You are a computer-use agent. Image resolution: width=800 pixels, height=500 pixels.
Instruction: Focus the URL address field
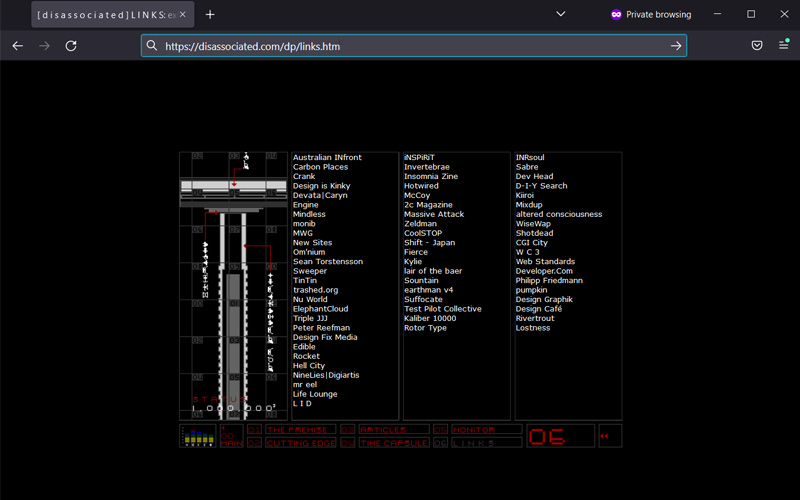click(x=414, y=46)
